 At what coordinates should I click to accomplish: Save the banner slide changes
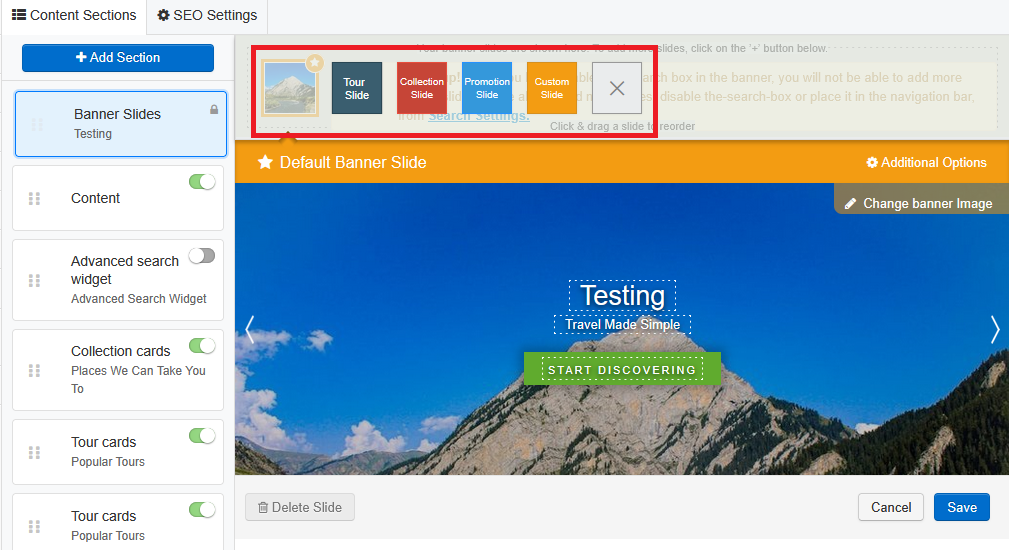coord(961,507)
